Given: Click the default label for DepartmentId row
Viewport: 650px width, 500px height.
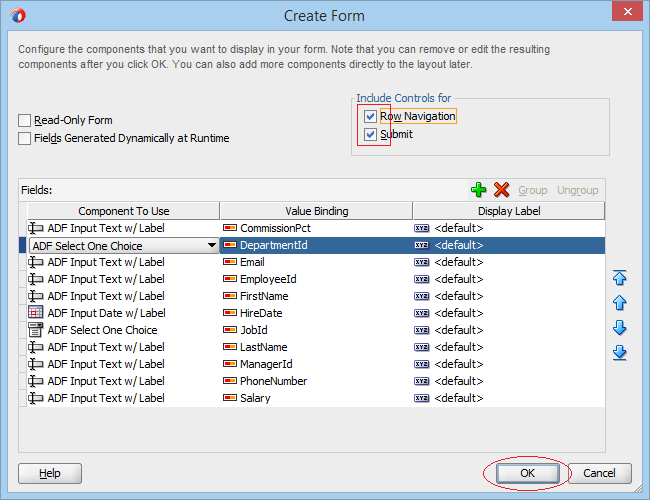Looking at the screenshot, I should pyautogui.click(x=459, y=245).
